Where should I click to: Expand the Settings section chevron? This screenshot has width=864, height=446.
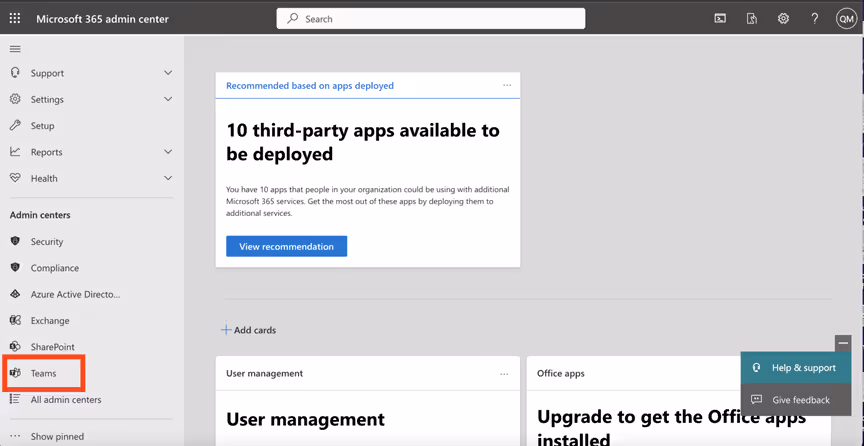pos(168,99)
